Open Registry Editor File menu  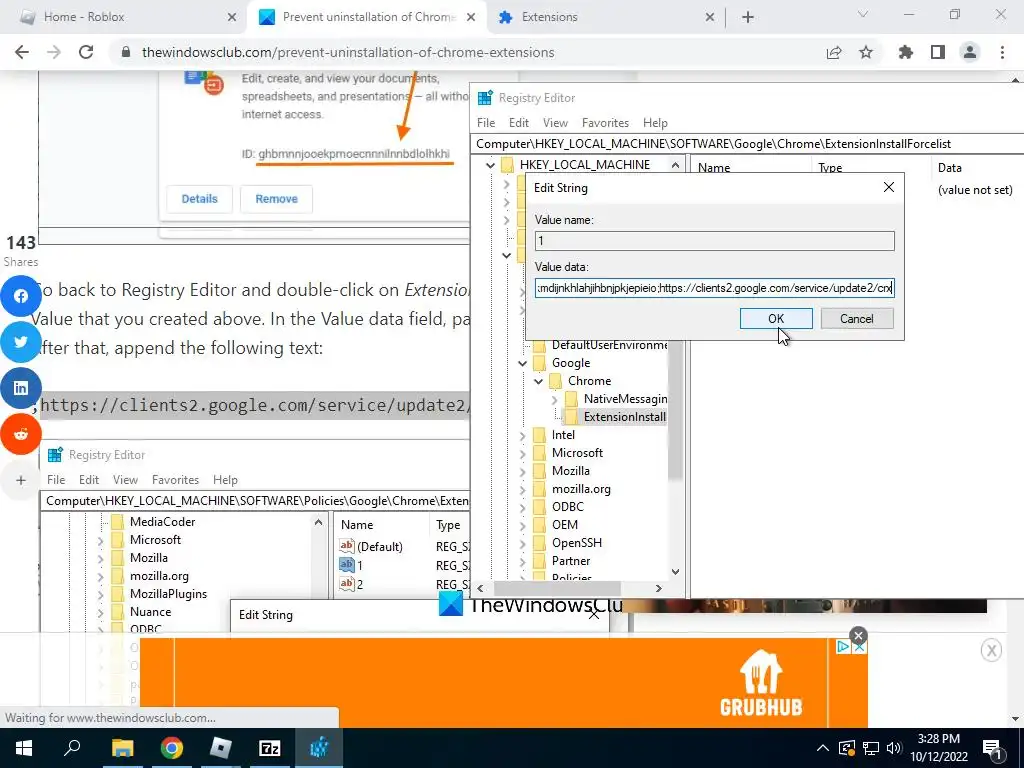(x=486, y=123)
